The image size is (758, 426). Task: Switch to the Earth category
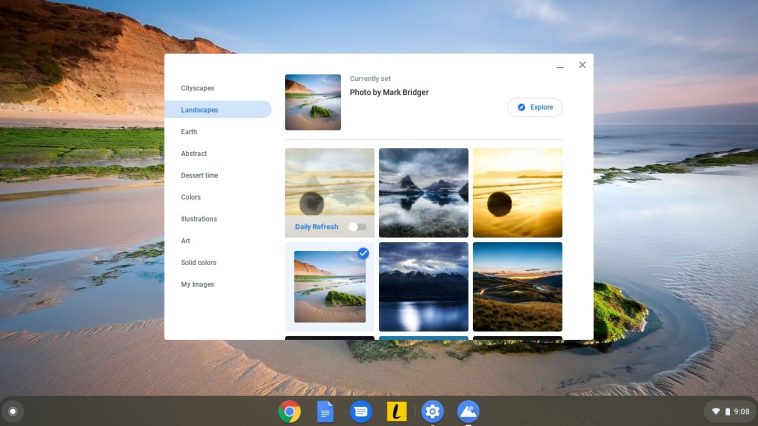click(189, 132)
